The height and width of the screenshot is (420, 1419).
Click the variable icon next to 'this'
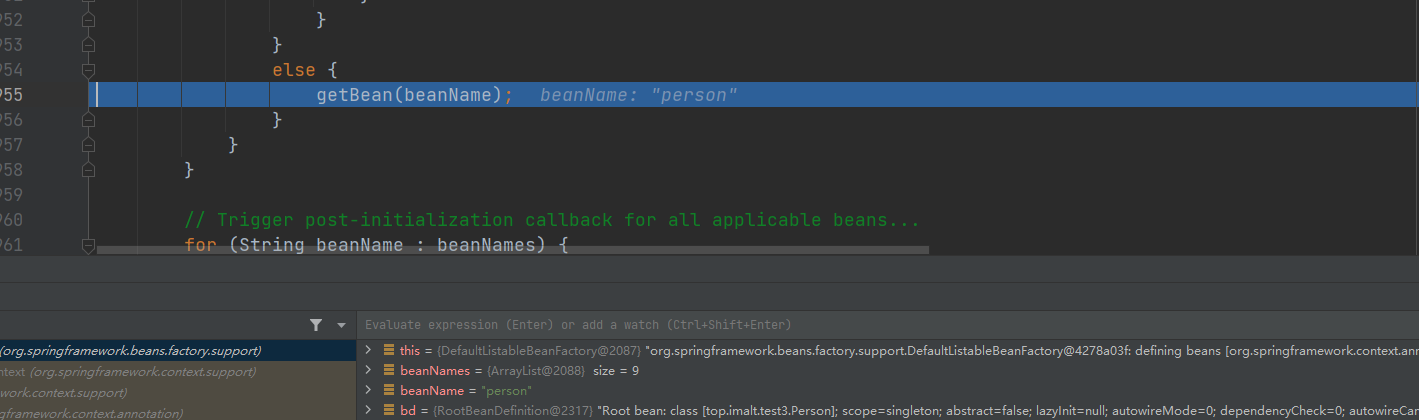(x=388, y=351)
